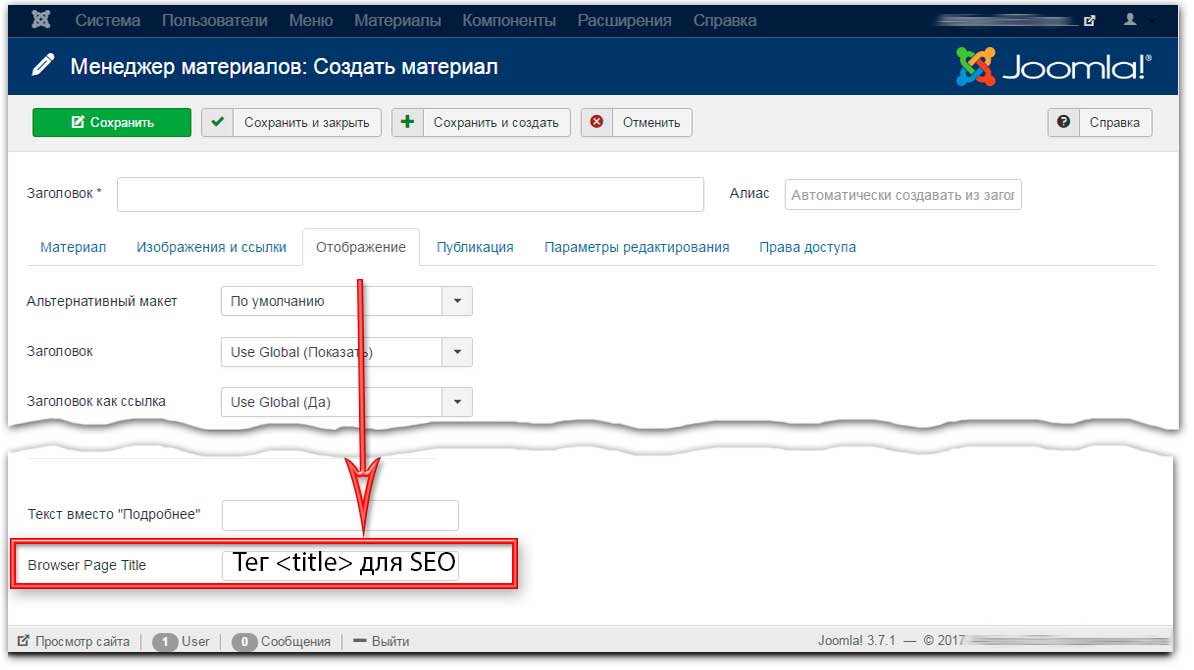
Task: Open the user account icon menu
Action: (x=1131, y=20)
